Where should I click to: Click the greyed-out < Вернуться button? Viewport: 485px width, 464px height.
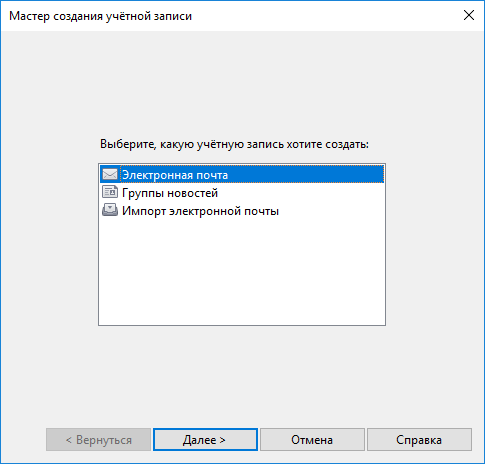click(x=98, y=440)
